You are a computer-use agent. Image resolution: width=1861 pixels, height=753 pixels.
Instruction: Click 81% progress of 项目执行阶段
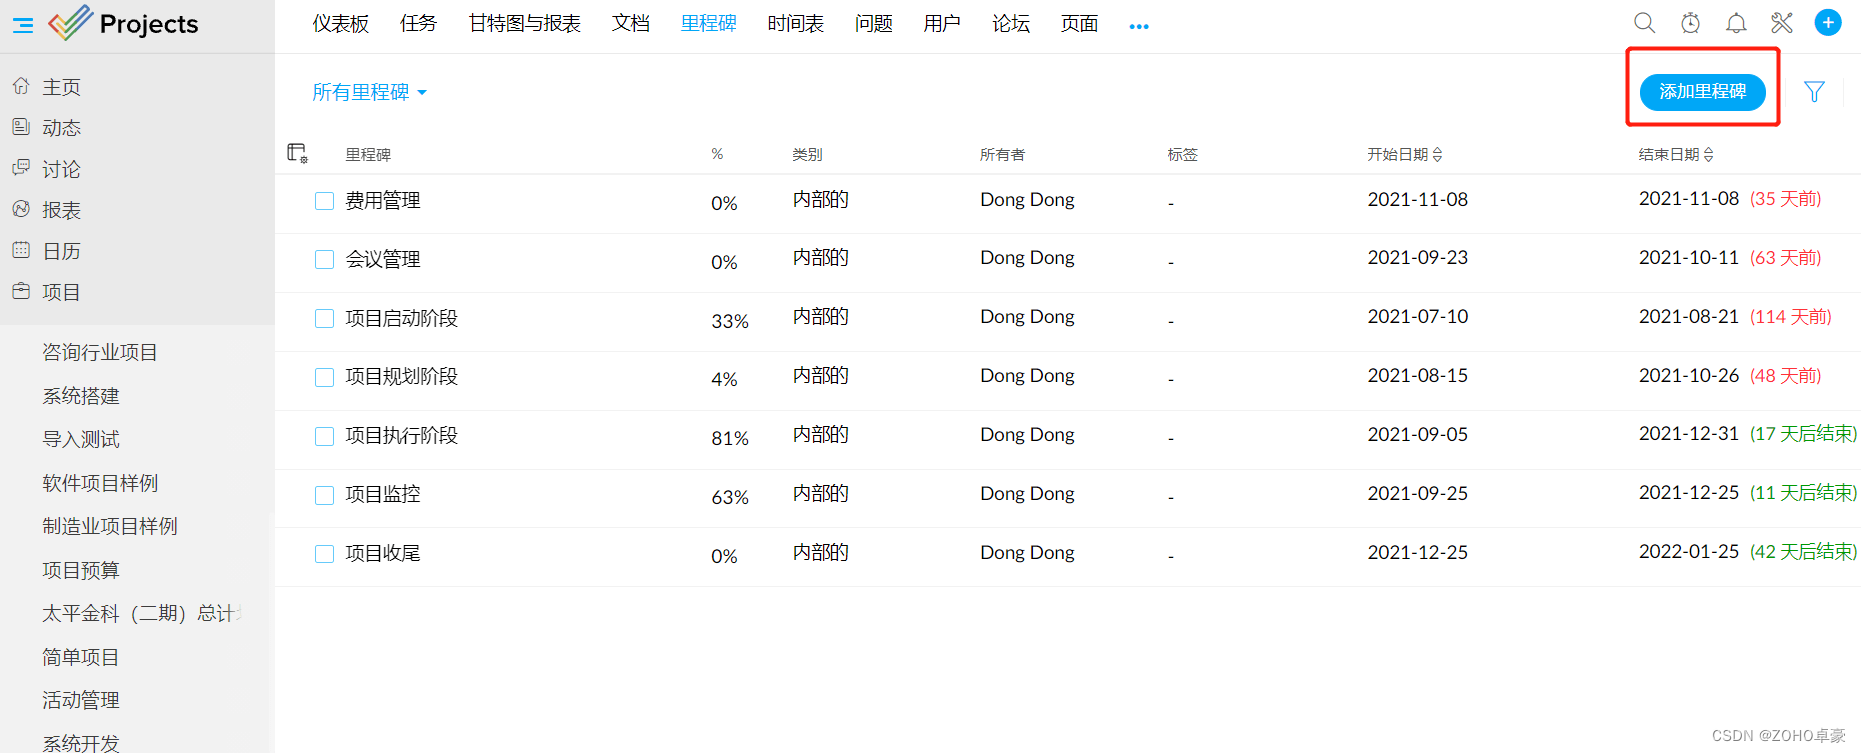click(x=730, y=439)
